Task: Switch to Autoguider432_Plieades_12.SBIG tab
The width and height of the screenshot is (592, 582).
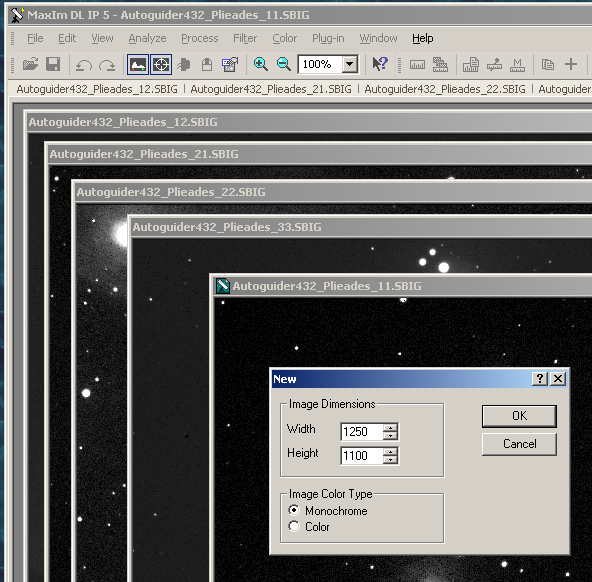Action: [97, 89]
